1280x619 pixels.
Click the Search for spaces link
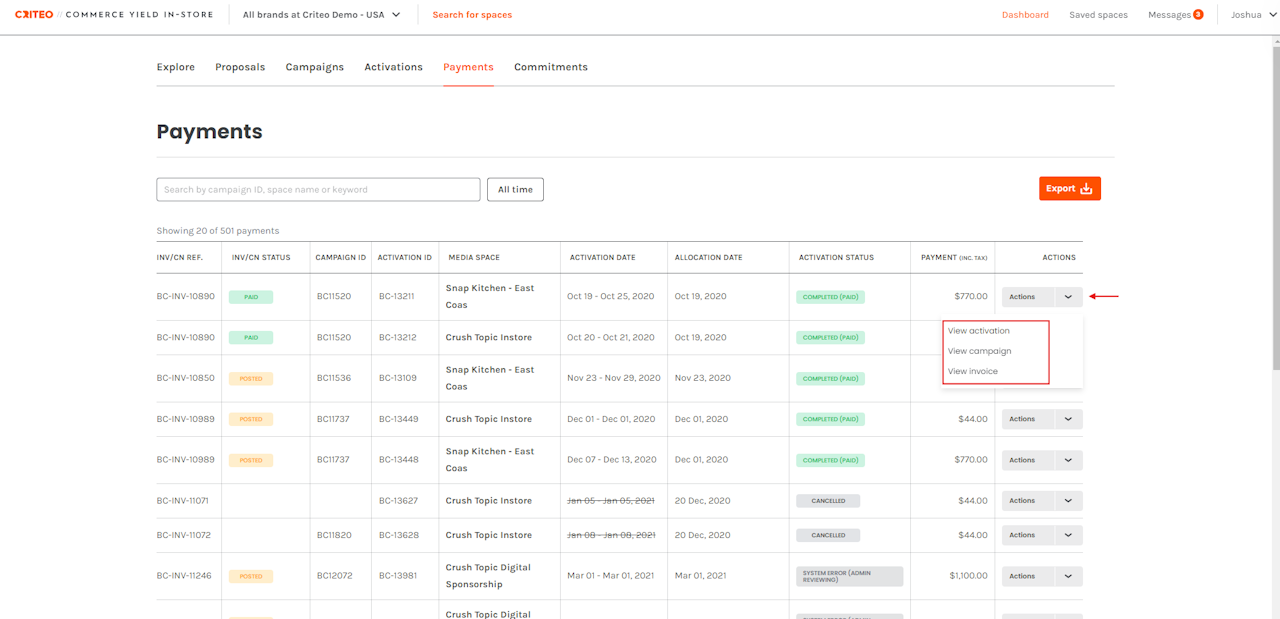pyautogui.click(x=471, y=15)
